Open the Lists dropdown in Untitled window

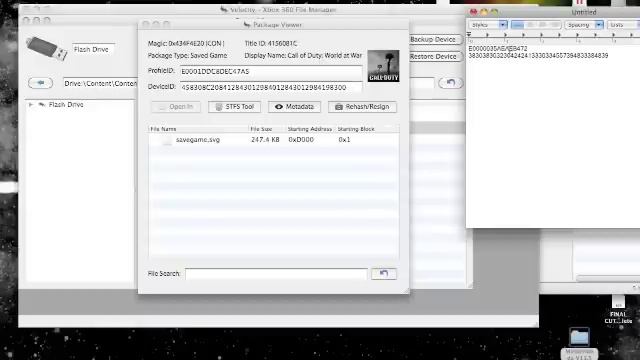point(624,25)
